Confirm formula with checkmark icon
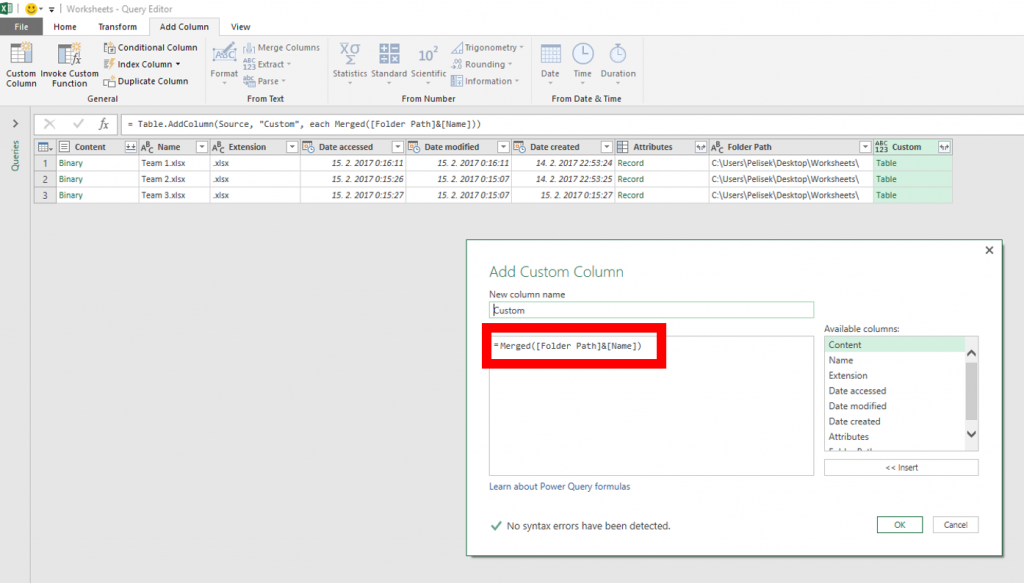The height and width of the screenshot is (583, 1024). pyautogui.click(x=78, y=124)
